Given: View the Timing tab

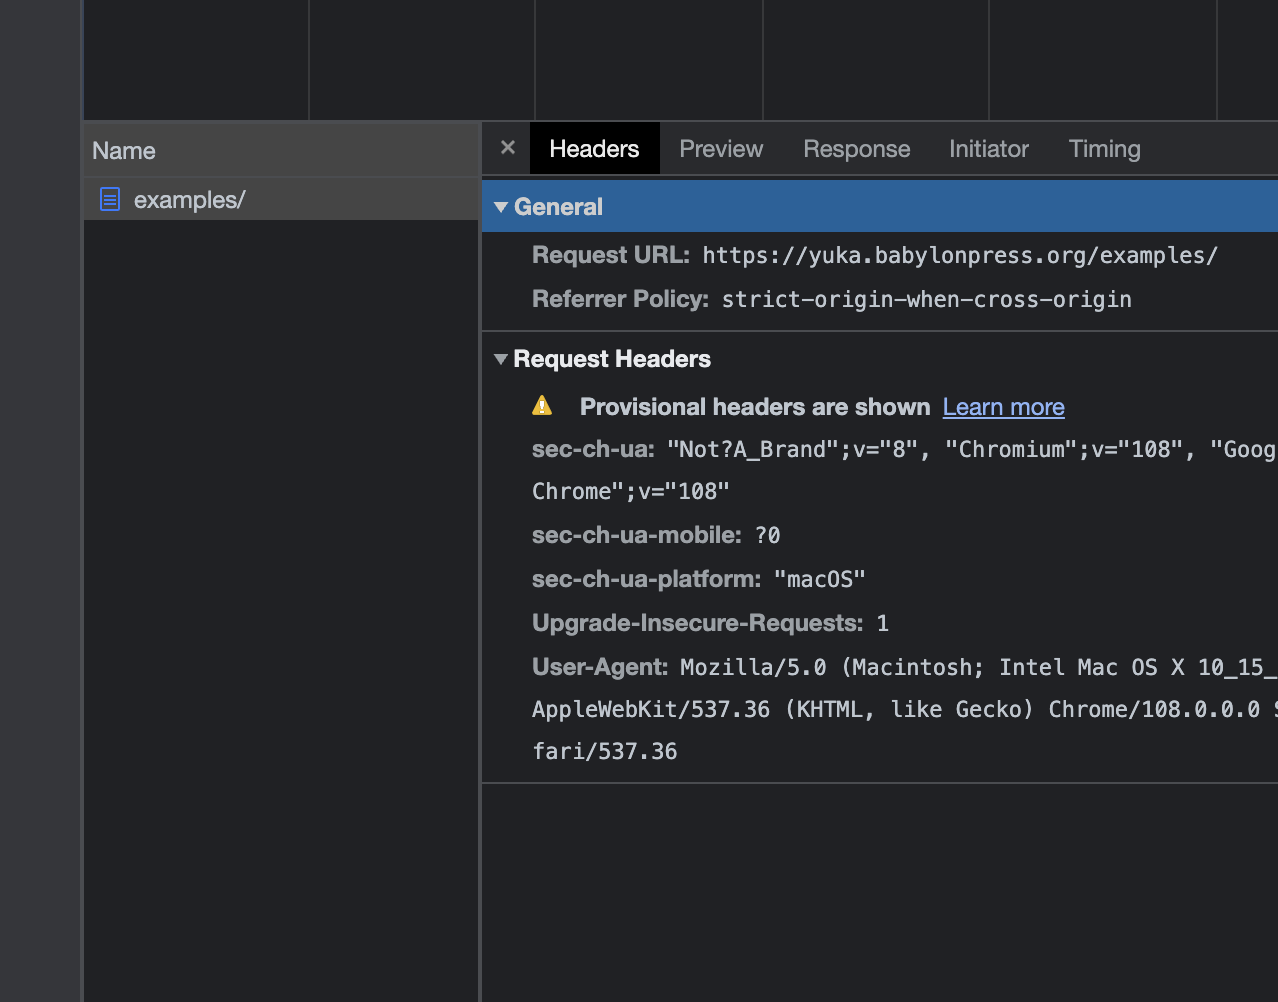Looking at the screenshot, I should click(1104, 148).
